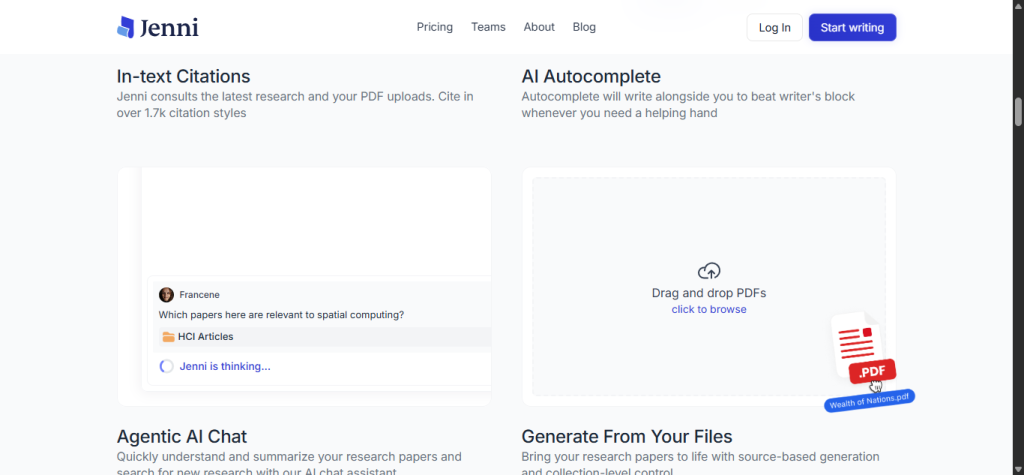The width and height of the screenshot is (1024, 475).
Task: Select the HCI Articles folder row
Action: [x=320, y=337]
